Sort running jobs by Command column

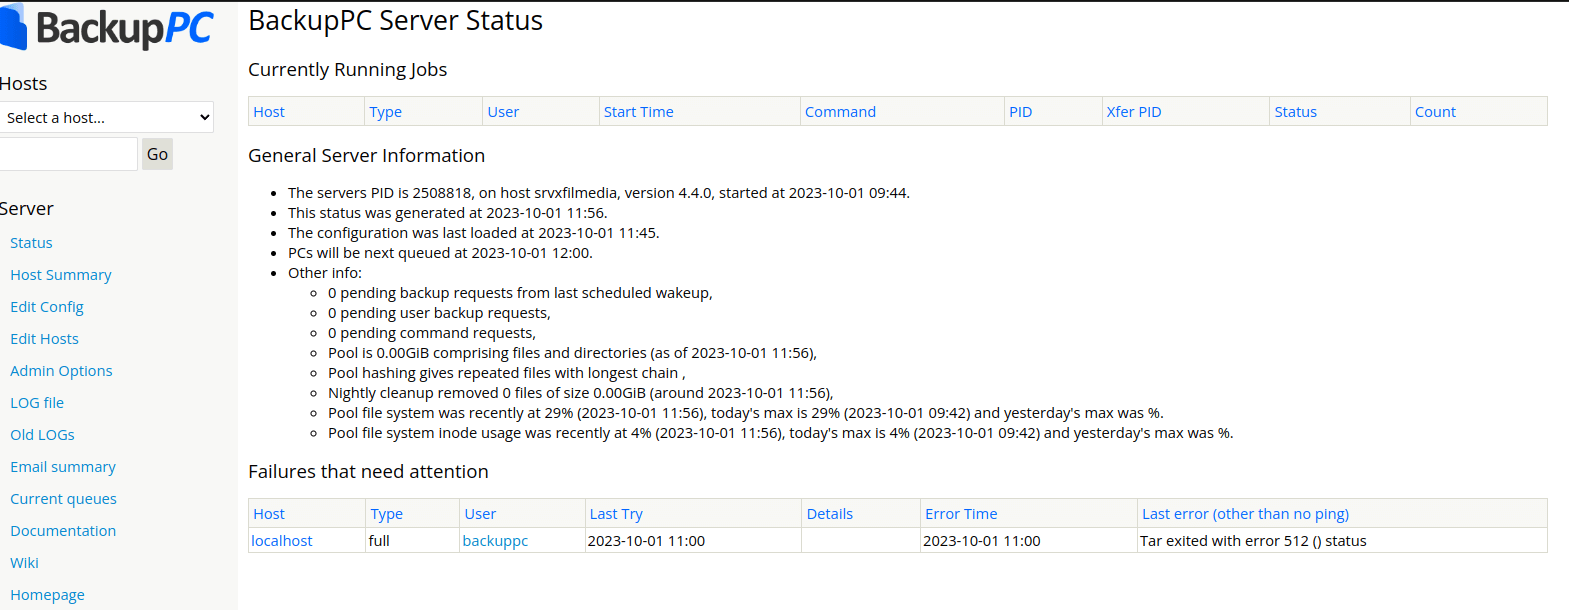tap(840, 112)
